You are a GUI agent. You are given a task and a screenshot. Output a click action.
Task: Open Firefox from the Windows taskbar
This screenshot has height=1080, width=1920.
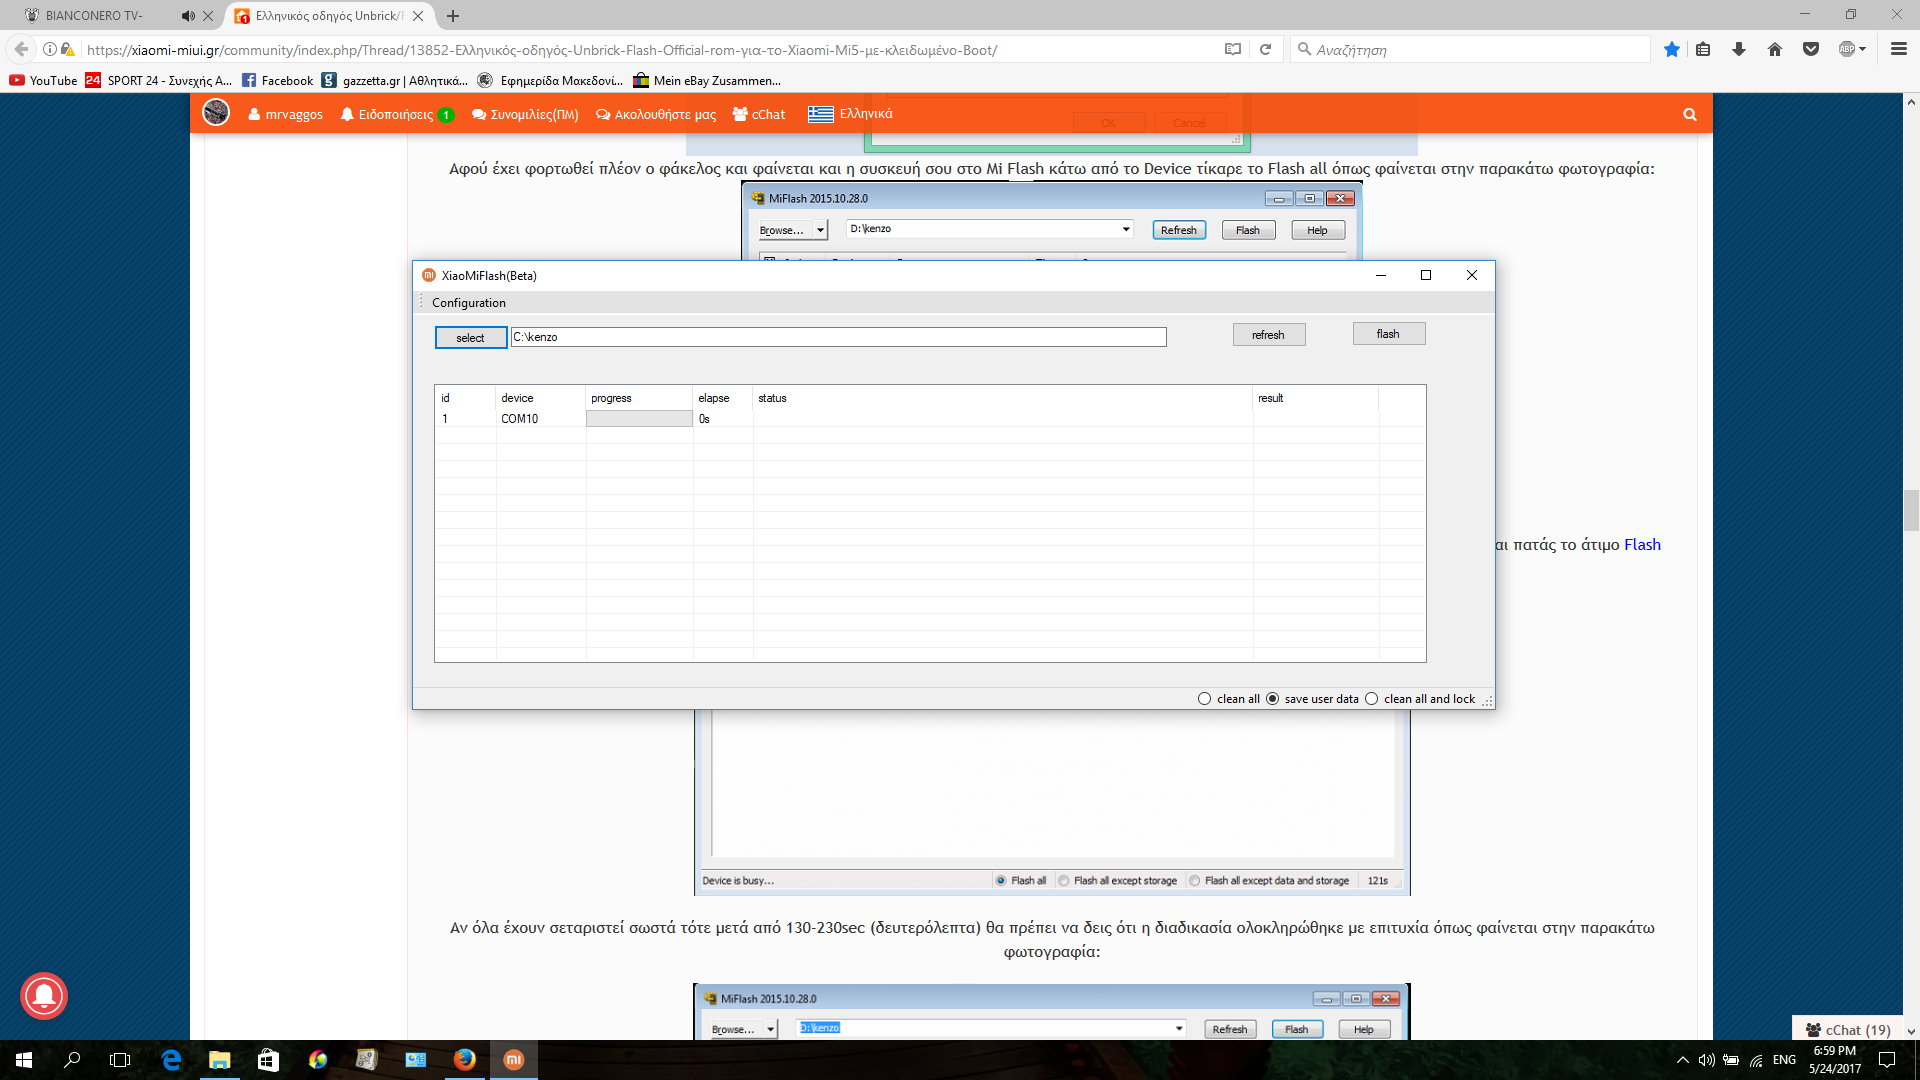(x=465, y=1060)
